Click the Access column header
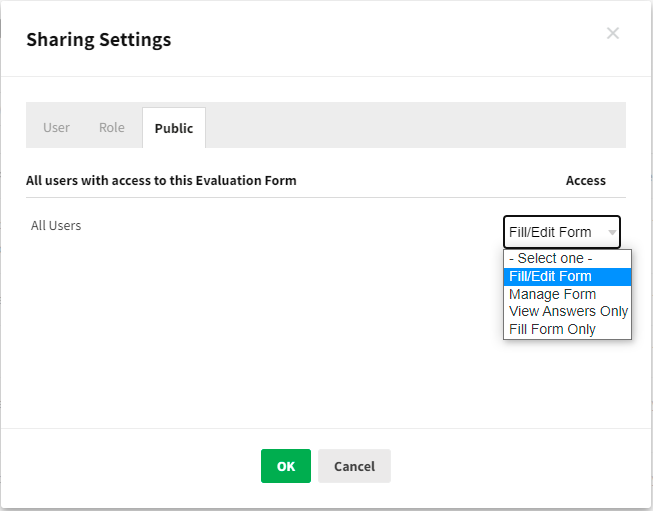 pos(585,181)
